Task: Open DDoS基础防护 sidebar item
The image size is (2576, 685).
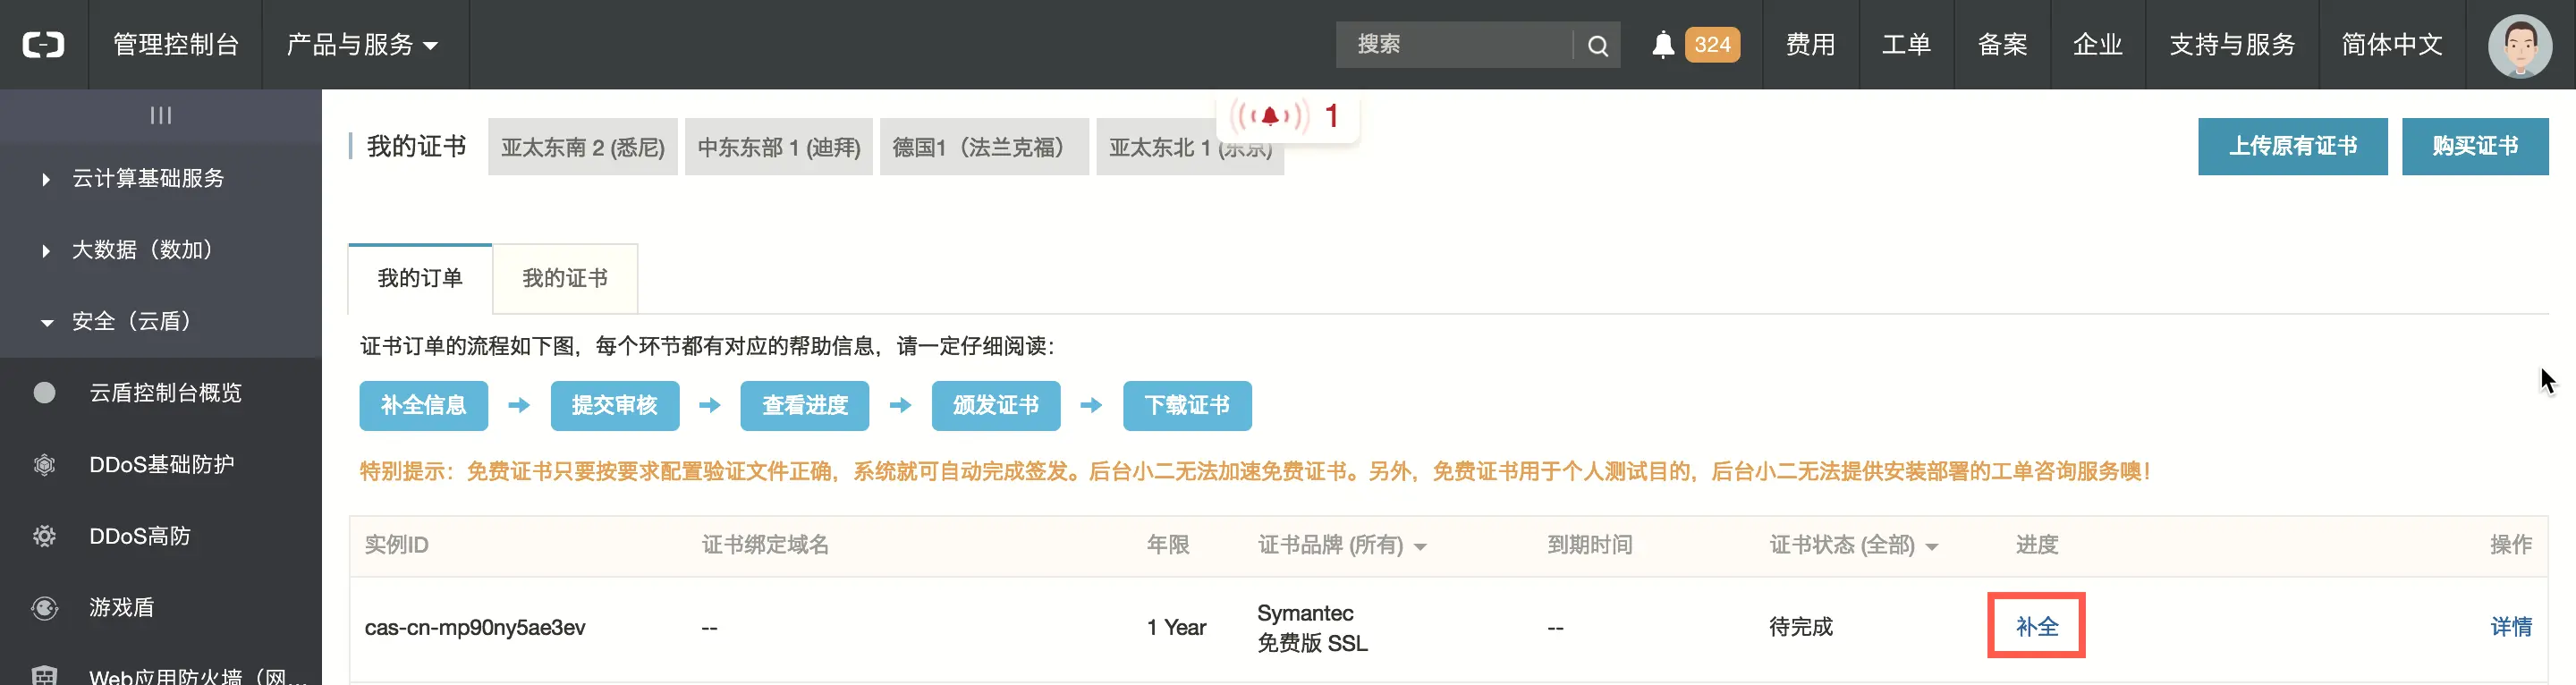Action: tap(162, 465)
